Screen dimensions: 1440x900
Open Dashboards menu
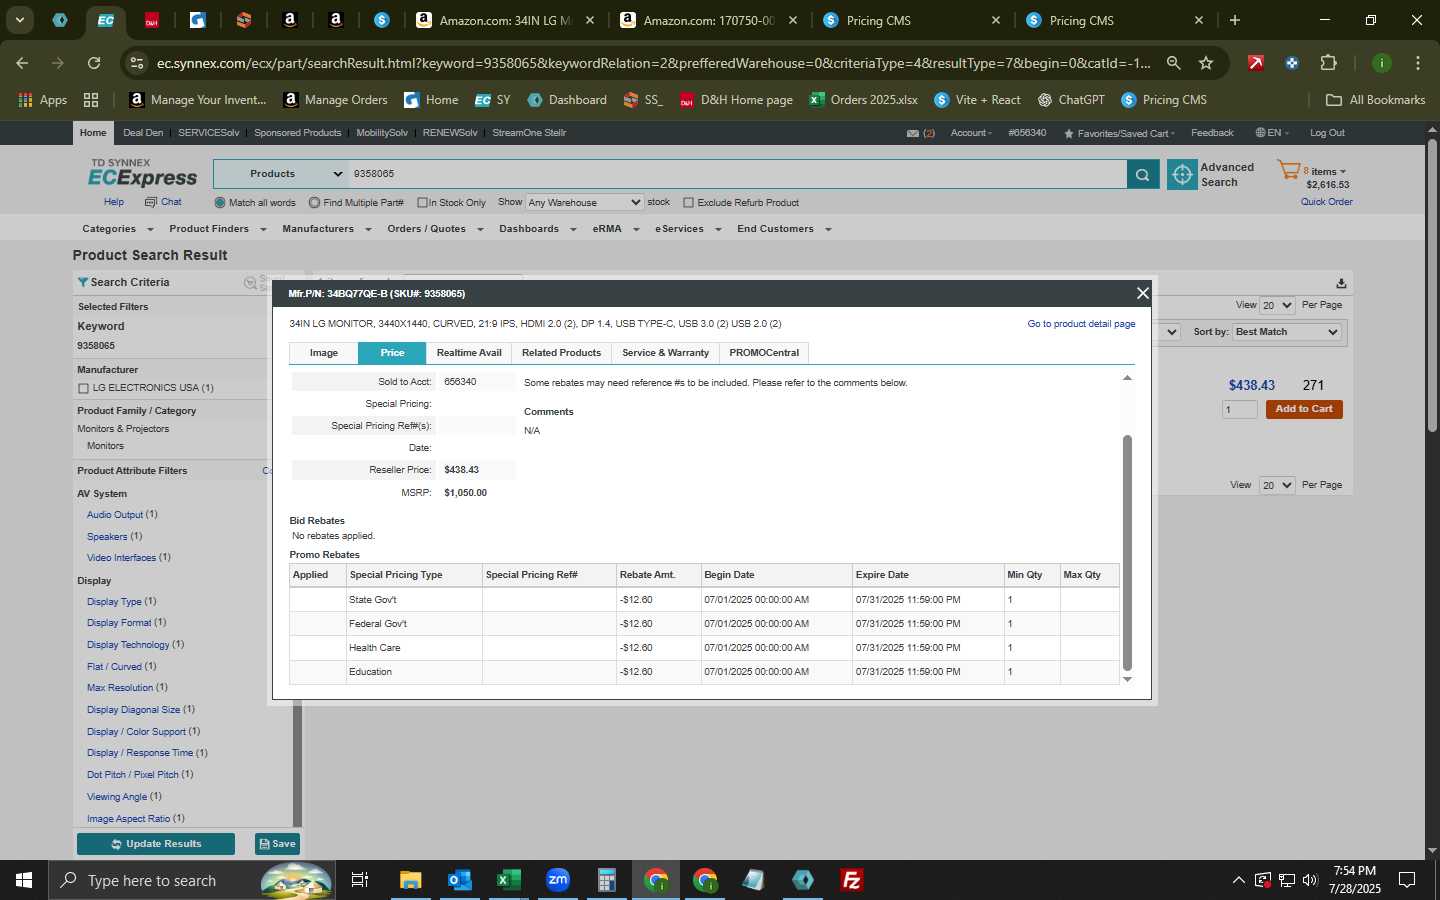(x=538, y=229)
